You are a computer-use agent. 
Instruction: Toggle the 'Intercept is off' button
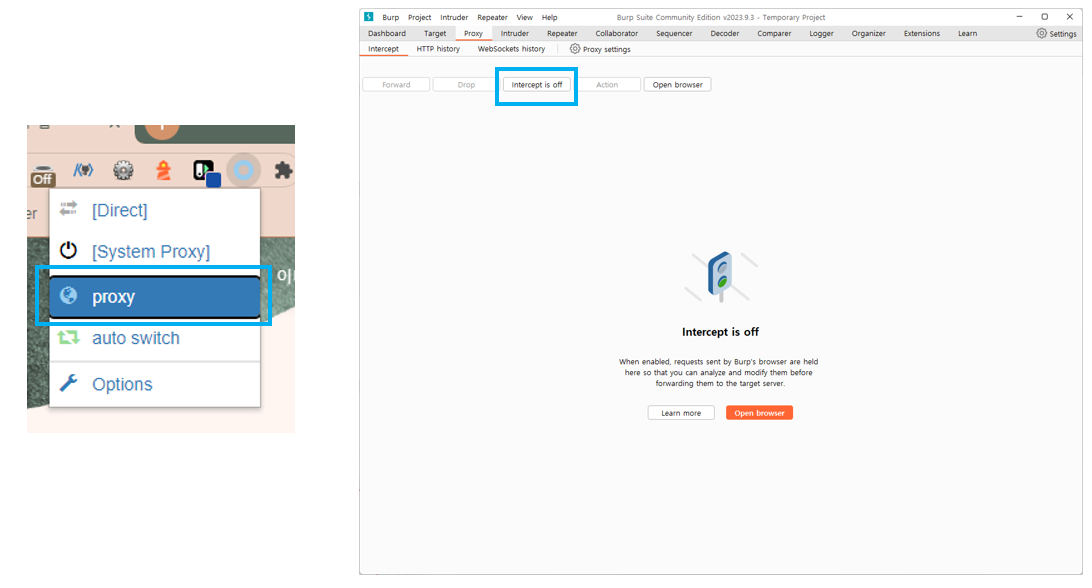537,84
